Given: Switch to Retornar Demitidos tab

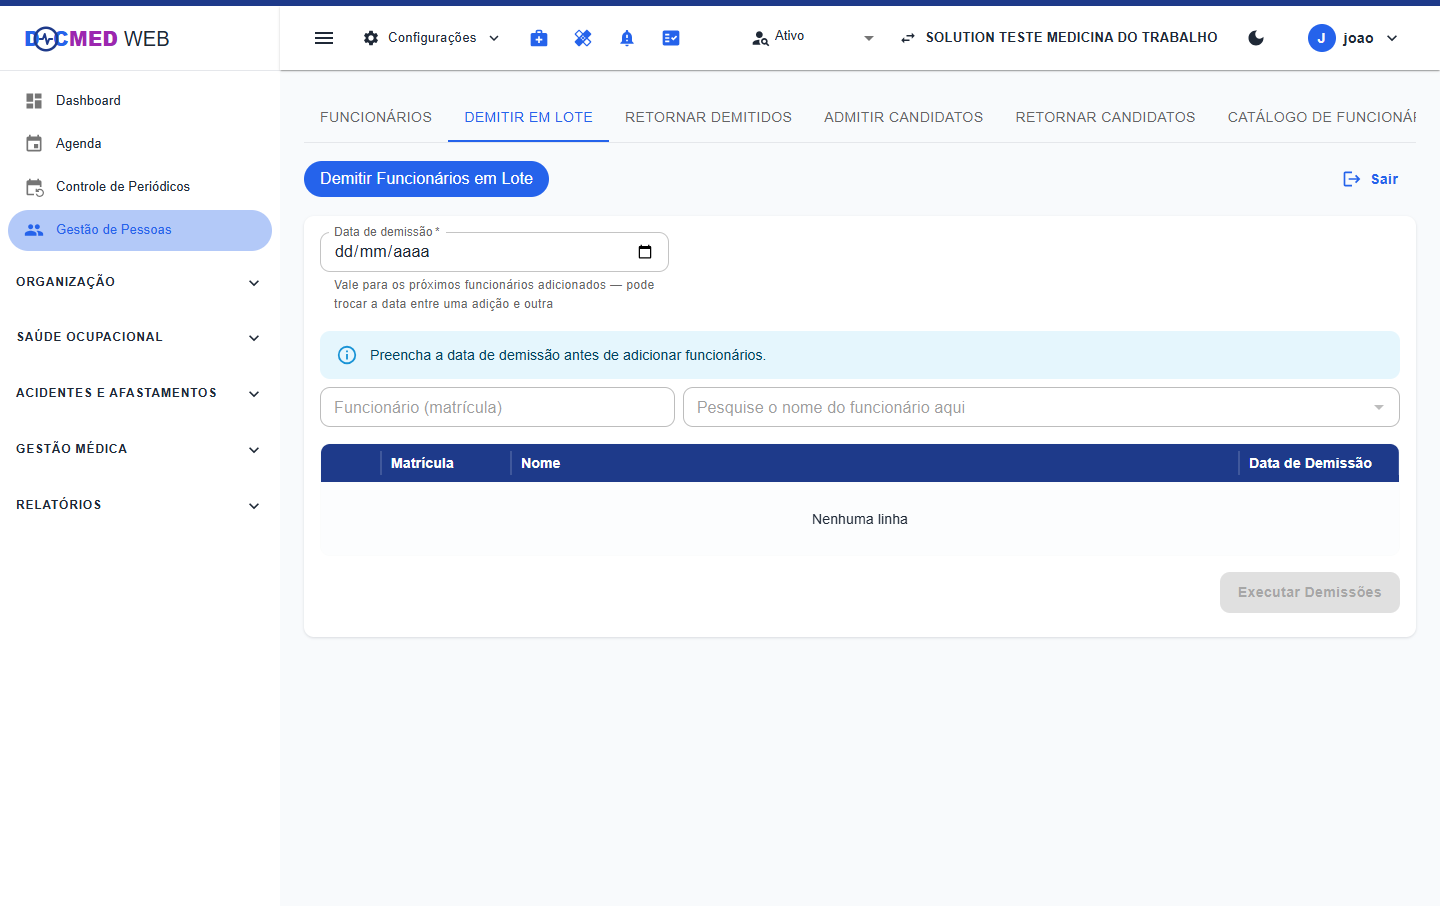Looking at the screenshot, I should point(708,117).
